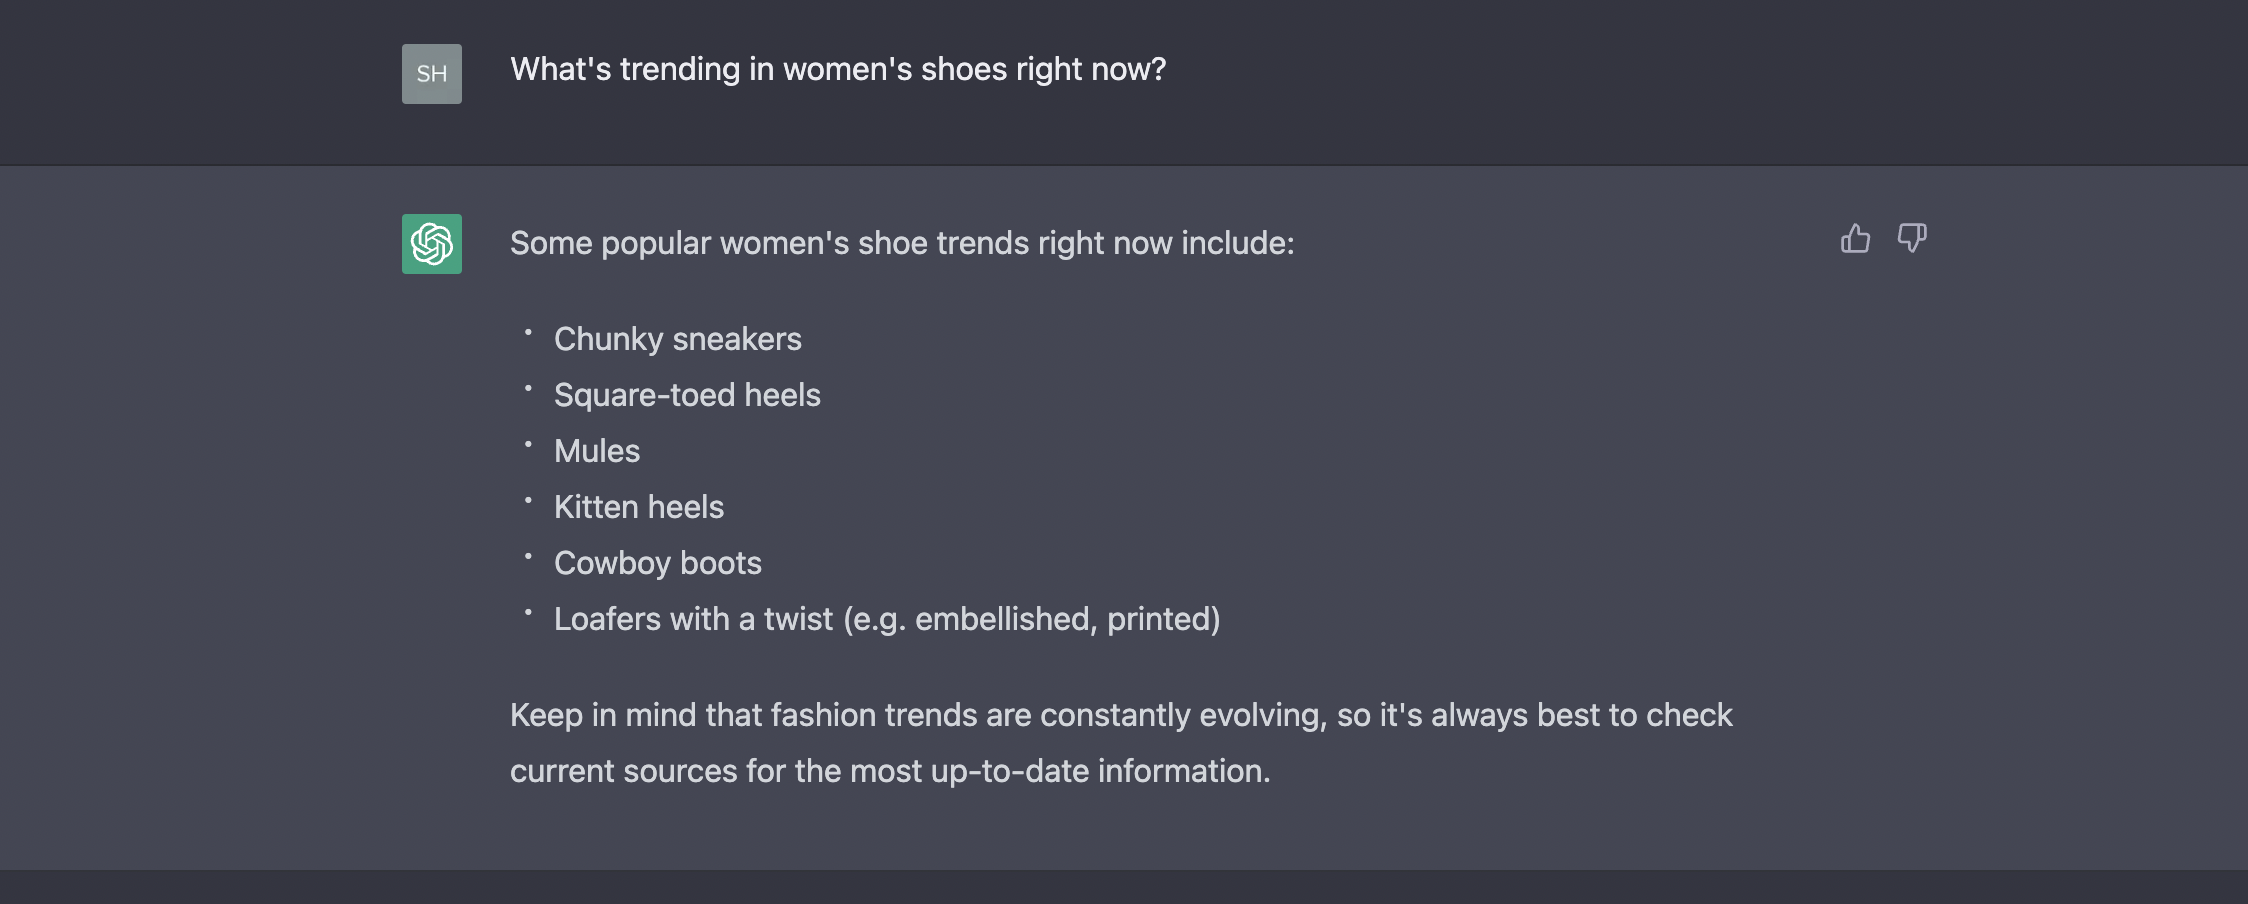This screenshot has width=2248, height=904.
Task: Click the thumbs down feedback icon
Action: (1912, 238)
